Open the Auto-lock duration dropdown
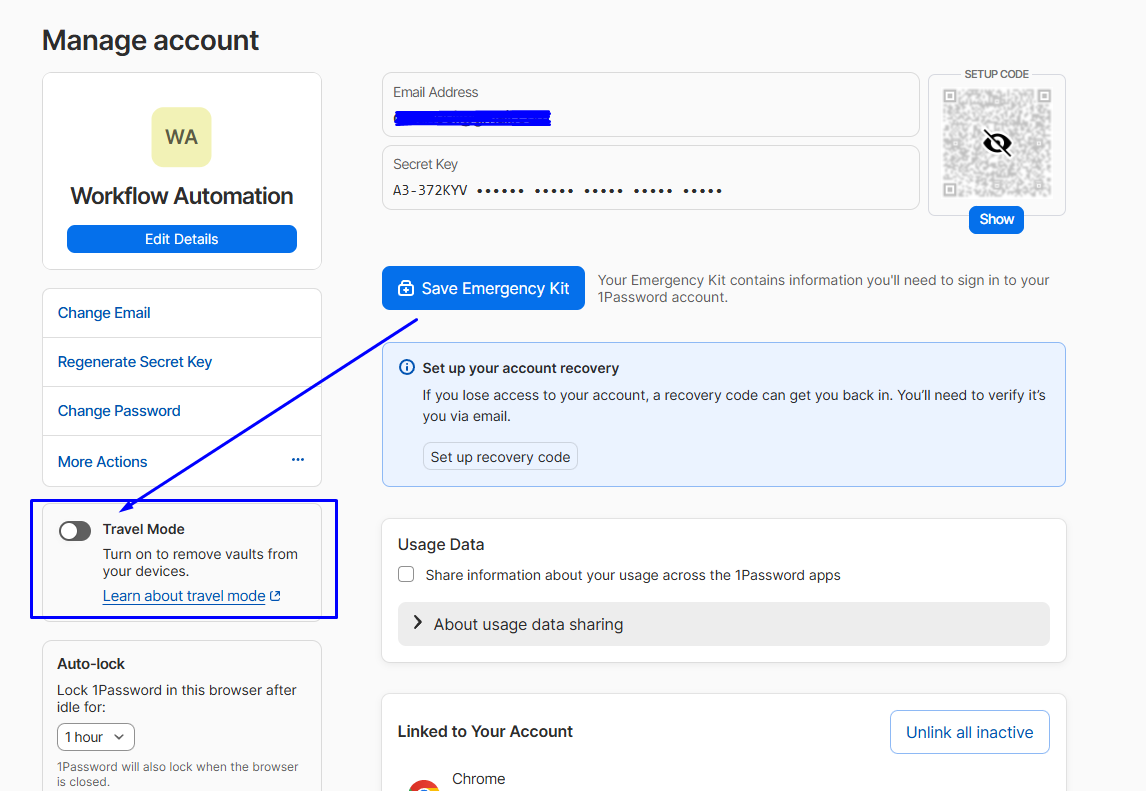Viewport: 1146px width, 791px height. pyautogui.click(x=95, y=736)
